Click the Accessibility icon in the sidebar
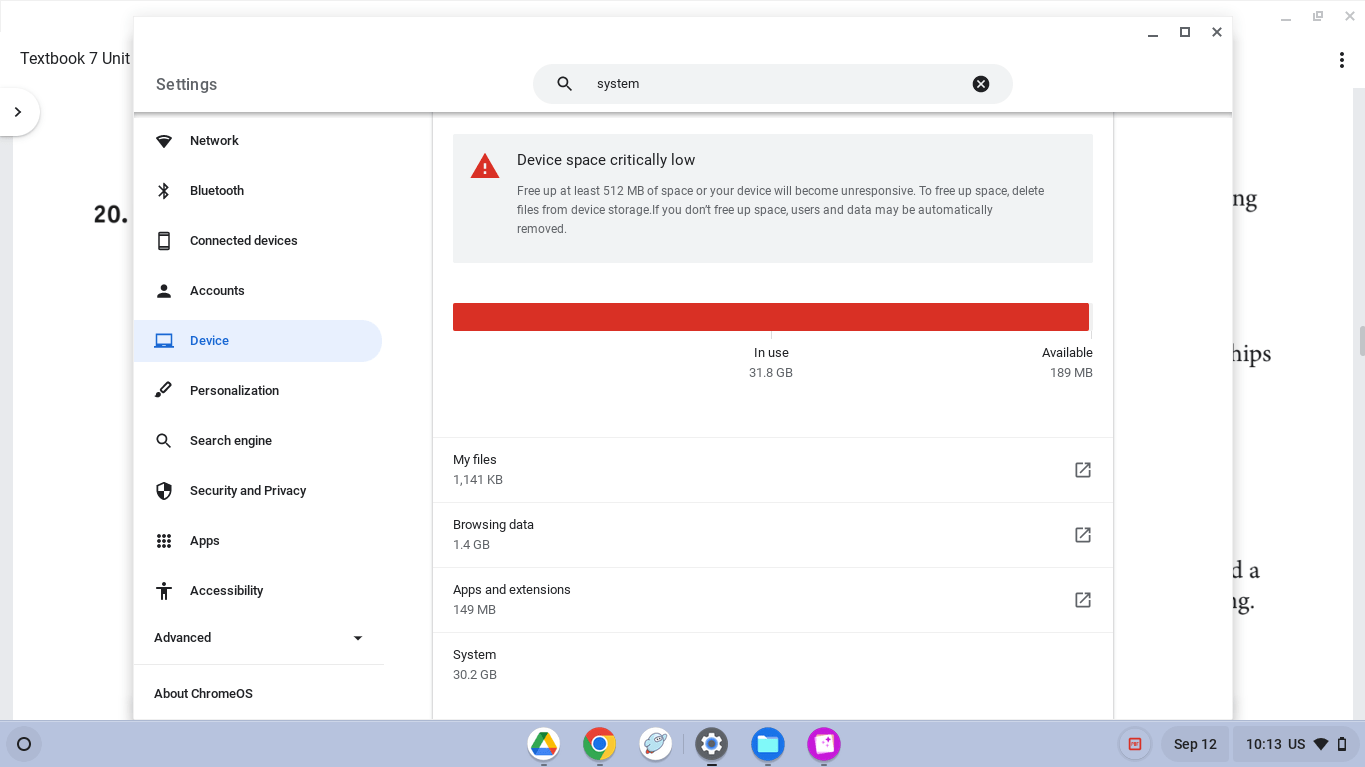The image size is (1365, 767). pyautogui.click(x=163, y=590)
